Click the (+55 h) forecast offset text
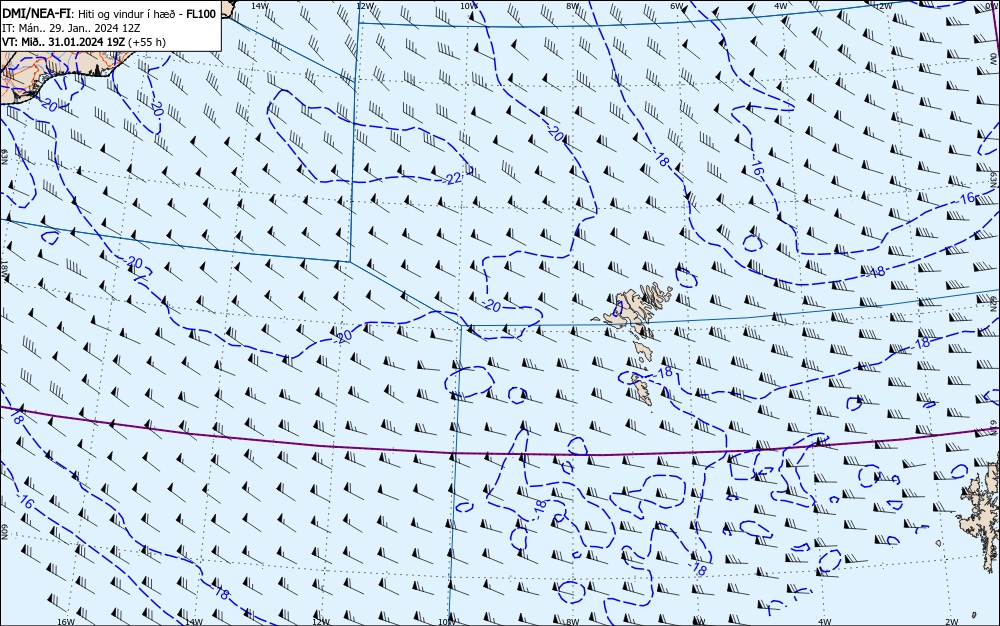Viewport: 1000px width, 626px height. (x=146, y=42)
